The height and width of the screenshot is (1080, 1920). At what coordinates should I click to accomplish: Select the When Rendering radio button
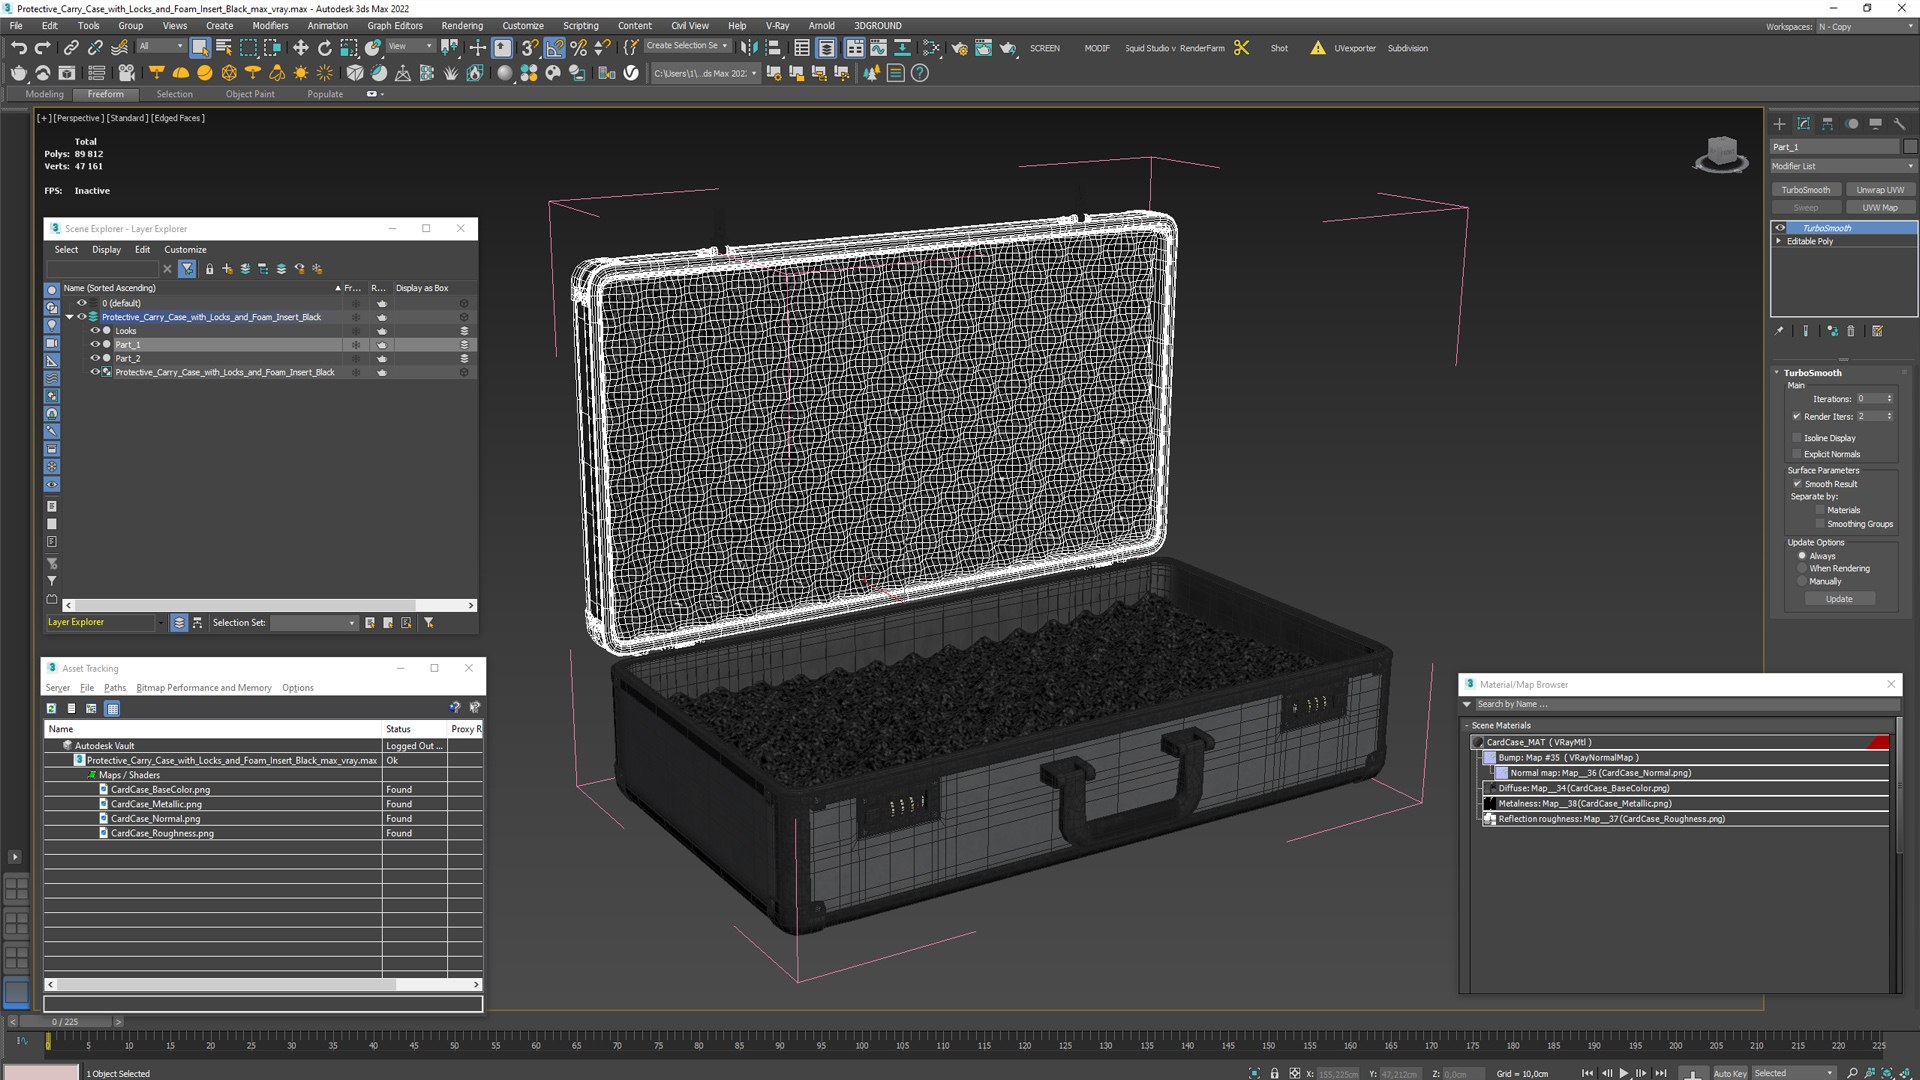coord(1802,568)
